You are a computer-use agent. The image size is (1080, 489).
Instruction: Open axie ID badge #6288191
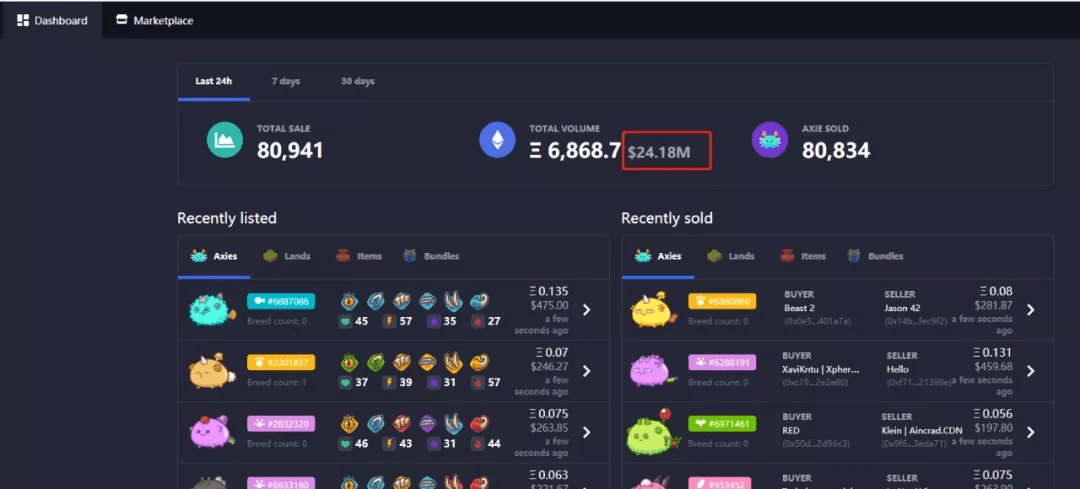pyautogui.click(x=722, y=362)
